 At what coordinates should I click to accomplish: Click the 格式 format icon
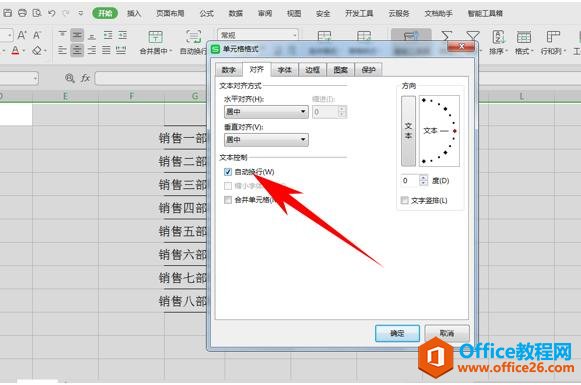tap(524, 37)
